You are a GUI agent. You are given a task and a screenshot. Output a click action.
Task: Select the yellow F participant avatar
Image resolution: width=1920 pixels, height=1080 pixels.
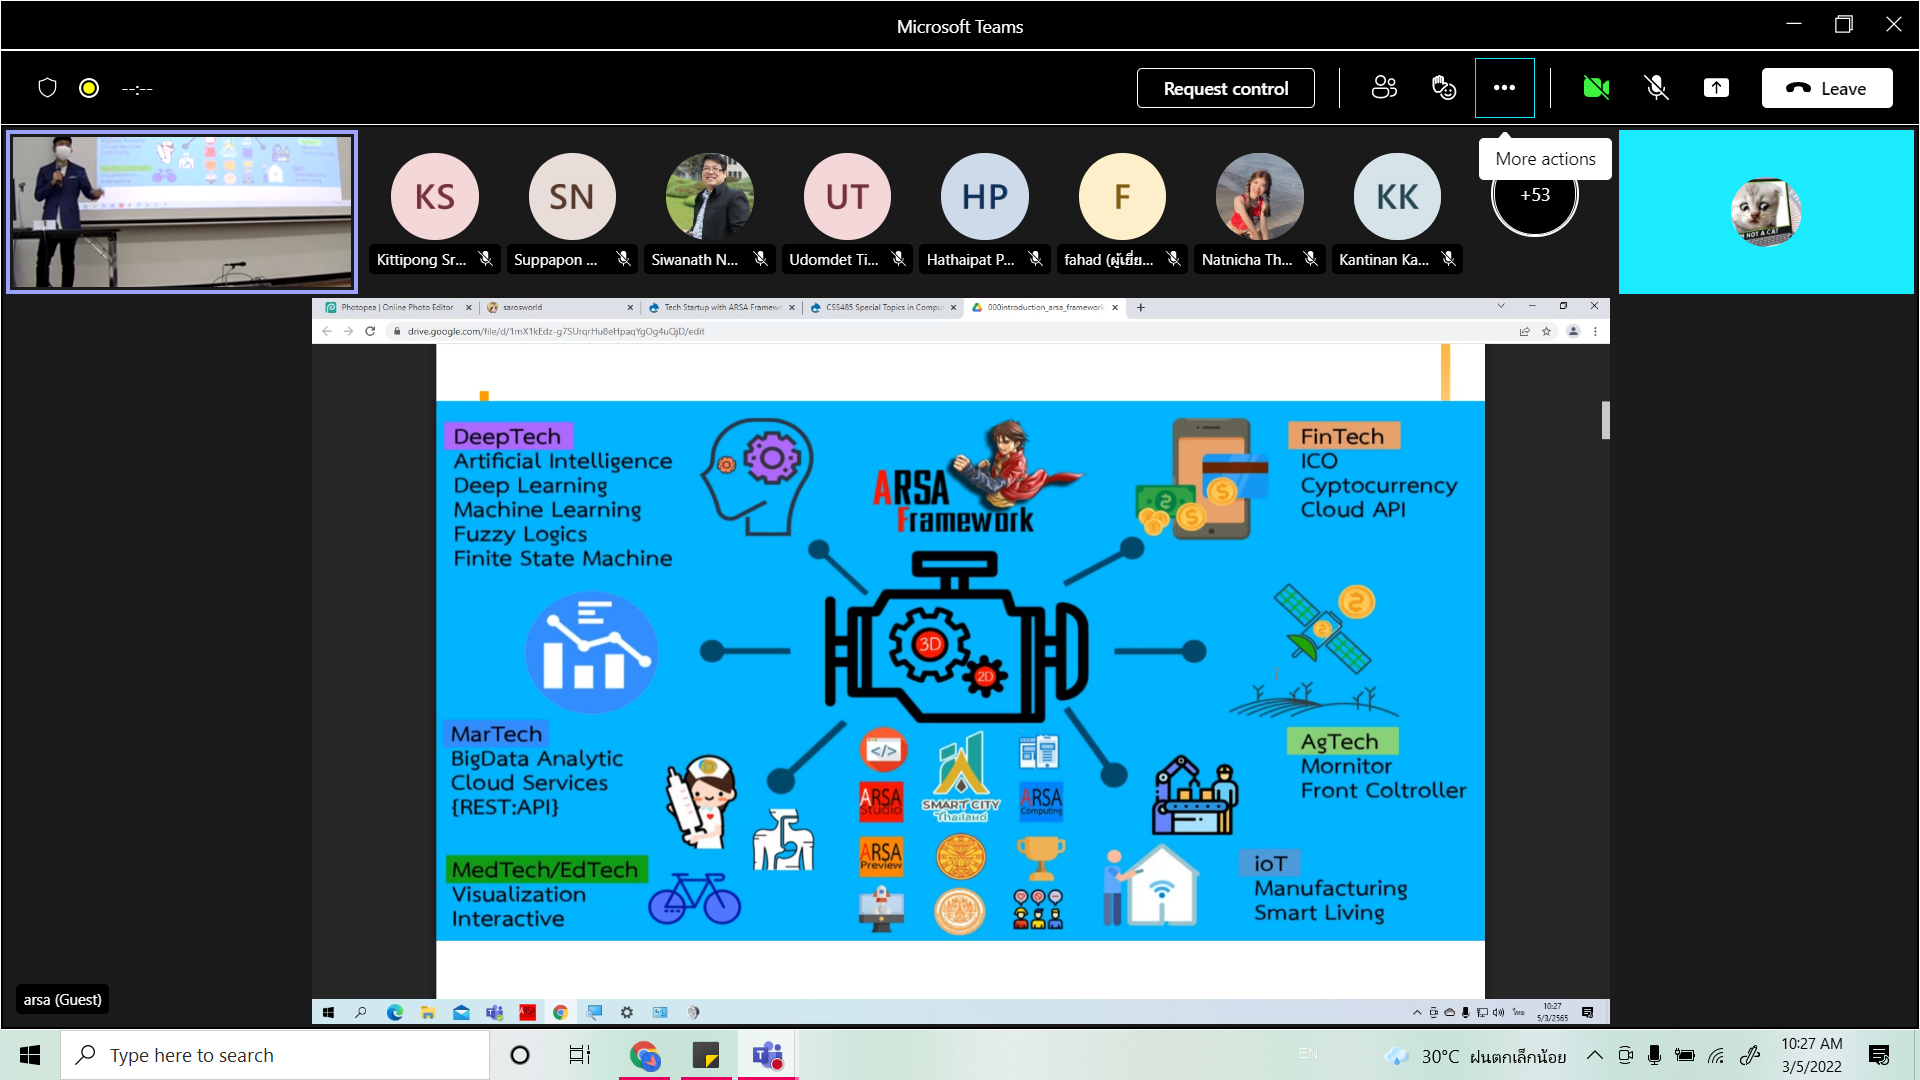tap(1122, 197)
